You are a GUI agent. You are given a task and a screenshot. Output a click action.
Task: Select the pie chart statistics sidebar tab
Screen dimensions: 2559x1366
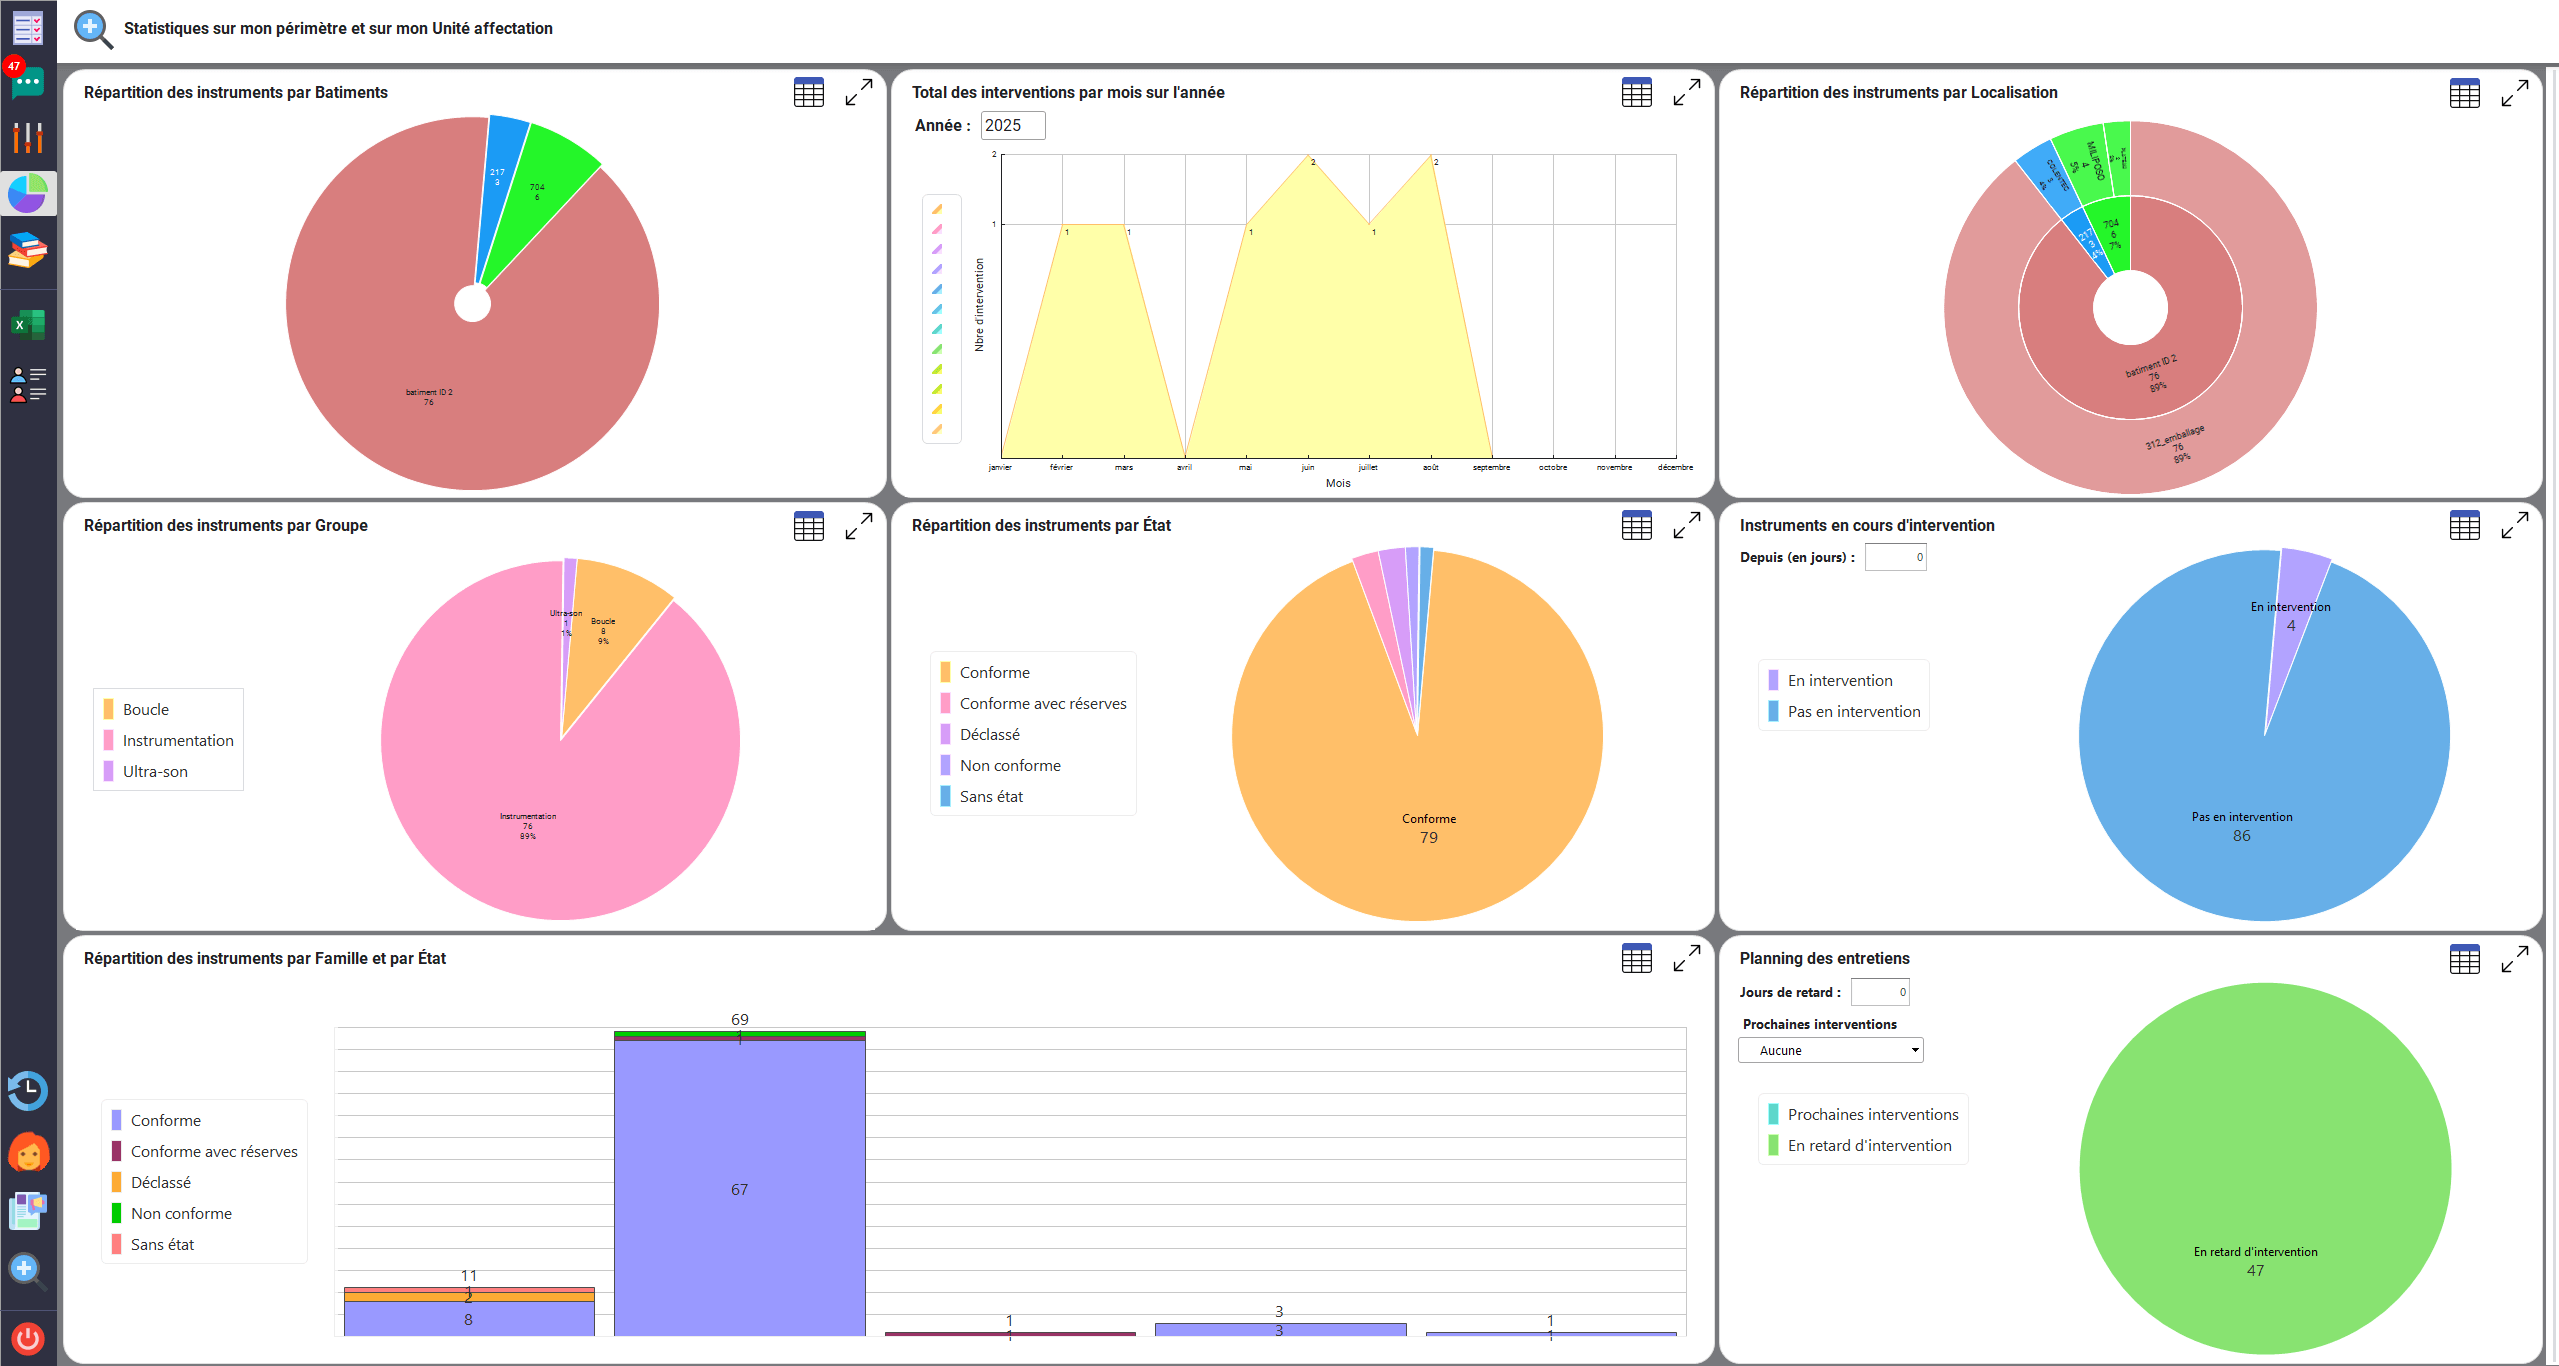coord(27,194)
